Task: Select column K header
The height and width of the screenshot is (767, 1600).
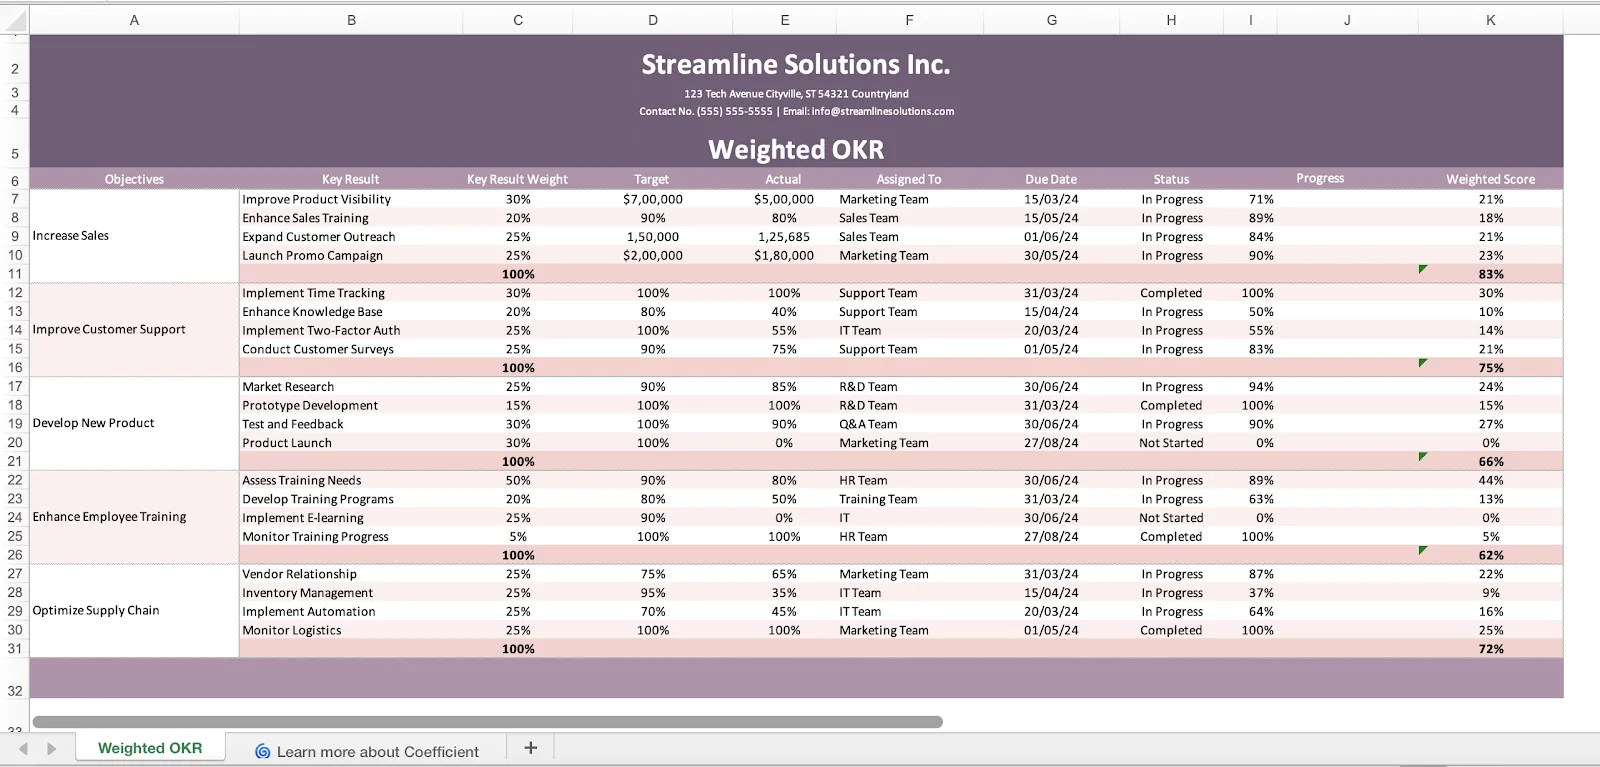Action: click(x=1490, y=20)
